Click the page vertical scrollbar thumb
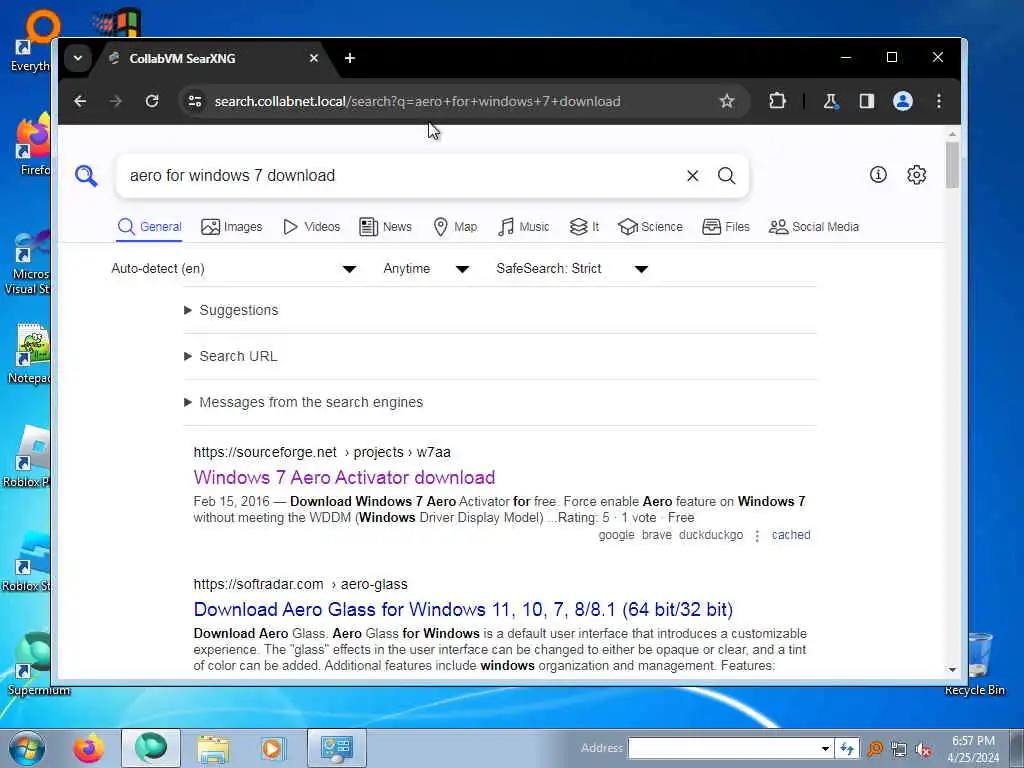The width and height of the screenshot is (1024, 768). [952, 165]
